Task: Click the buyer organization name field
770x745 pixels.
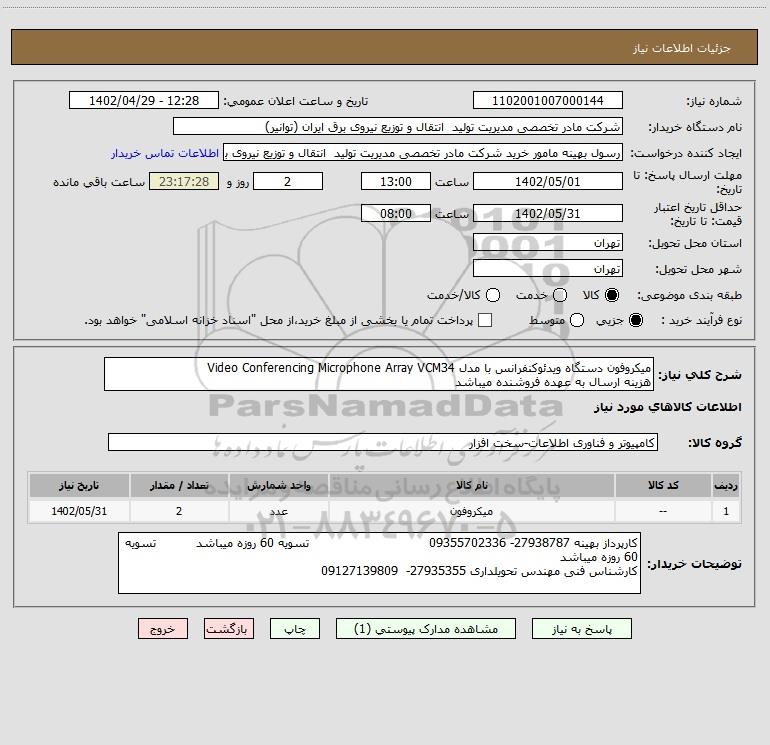Action: tap(398, 126)
